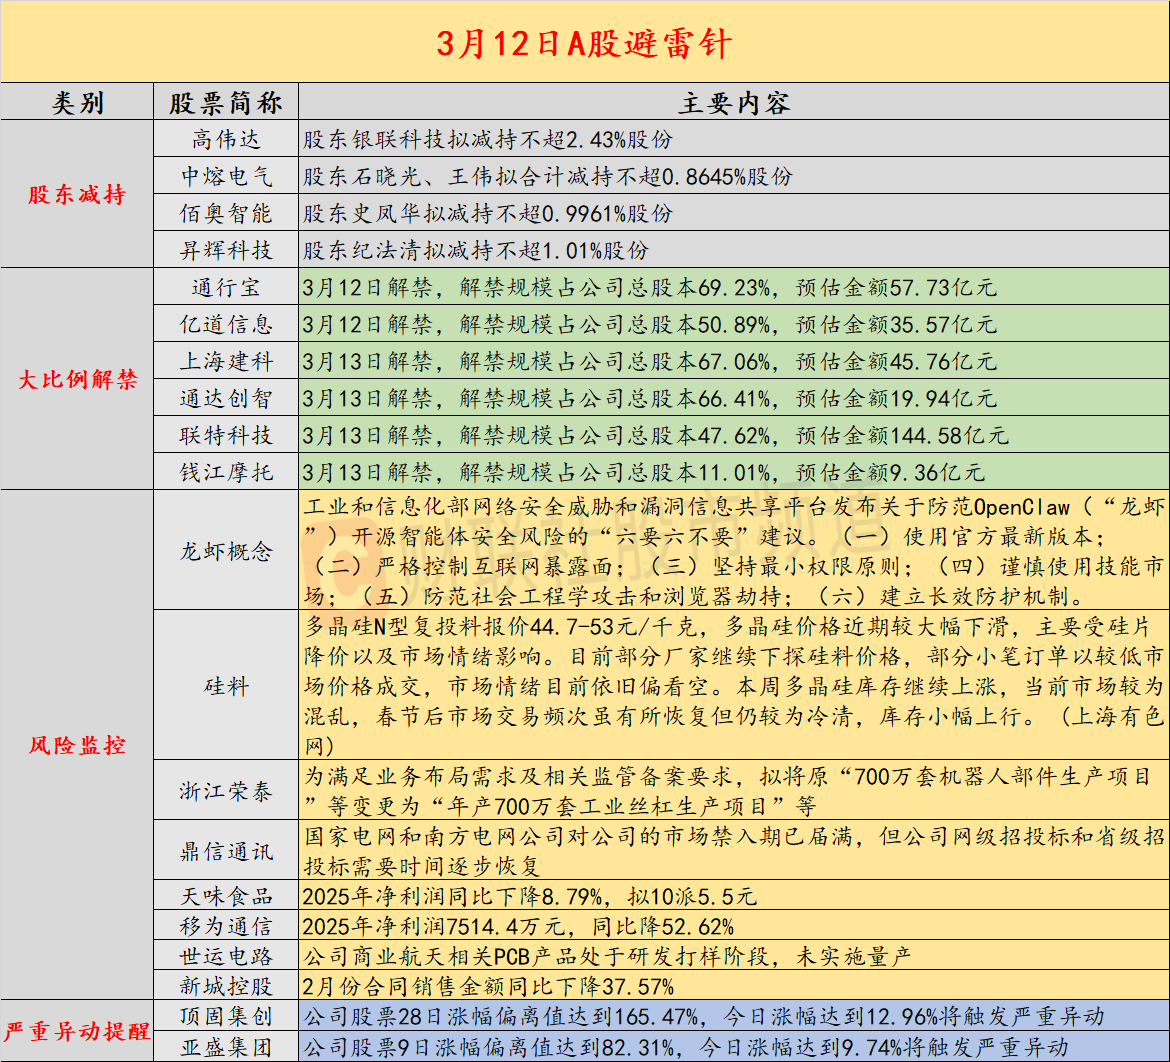Click the 预估金额9.36亿元 unlock row
The image size is (1170, 1062).
pos(734,472)
